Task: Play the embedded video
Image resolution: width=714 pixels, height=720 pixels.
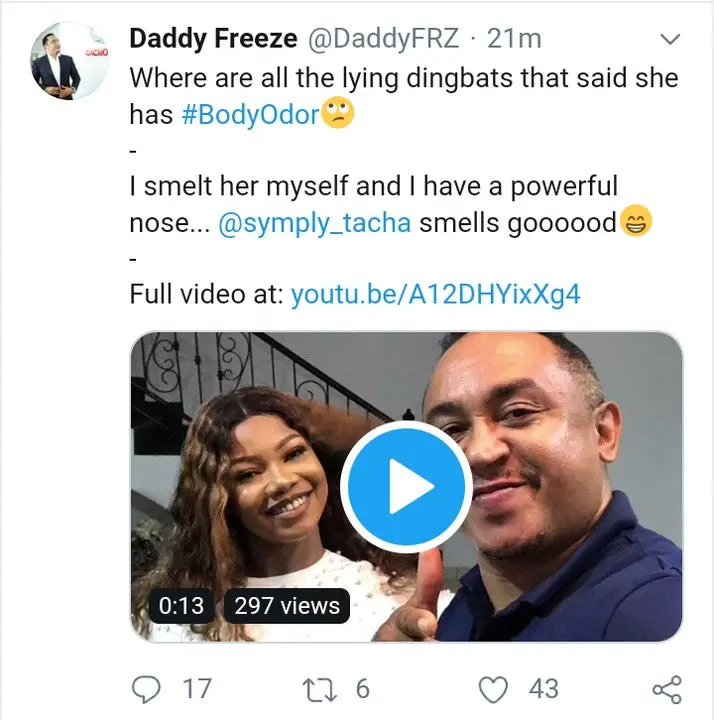Action: coord(406,487)
